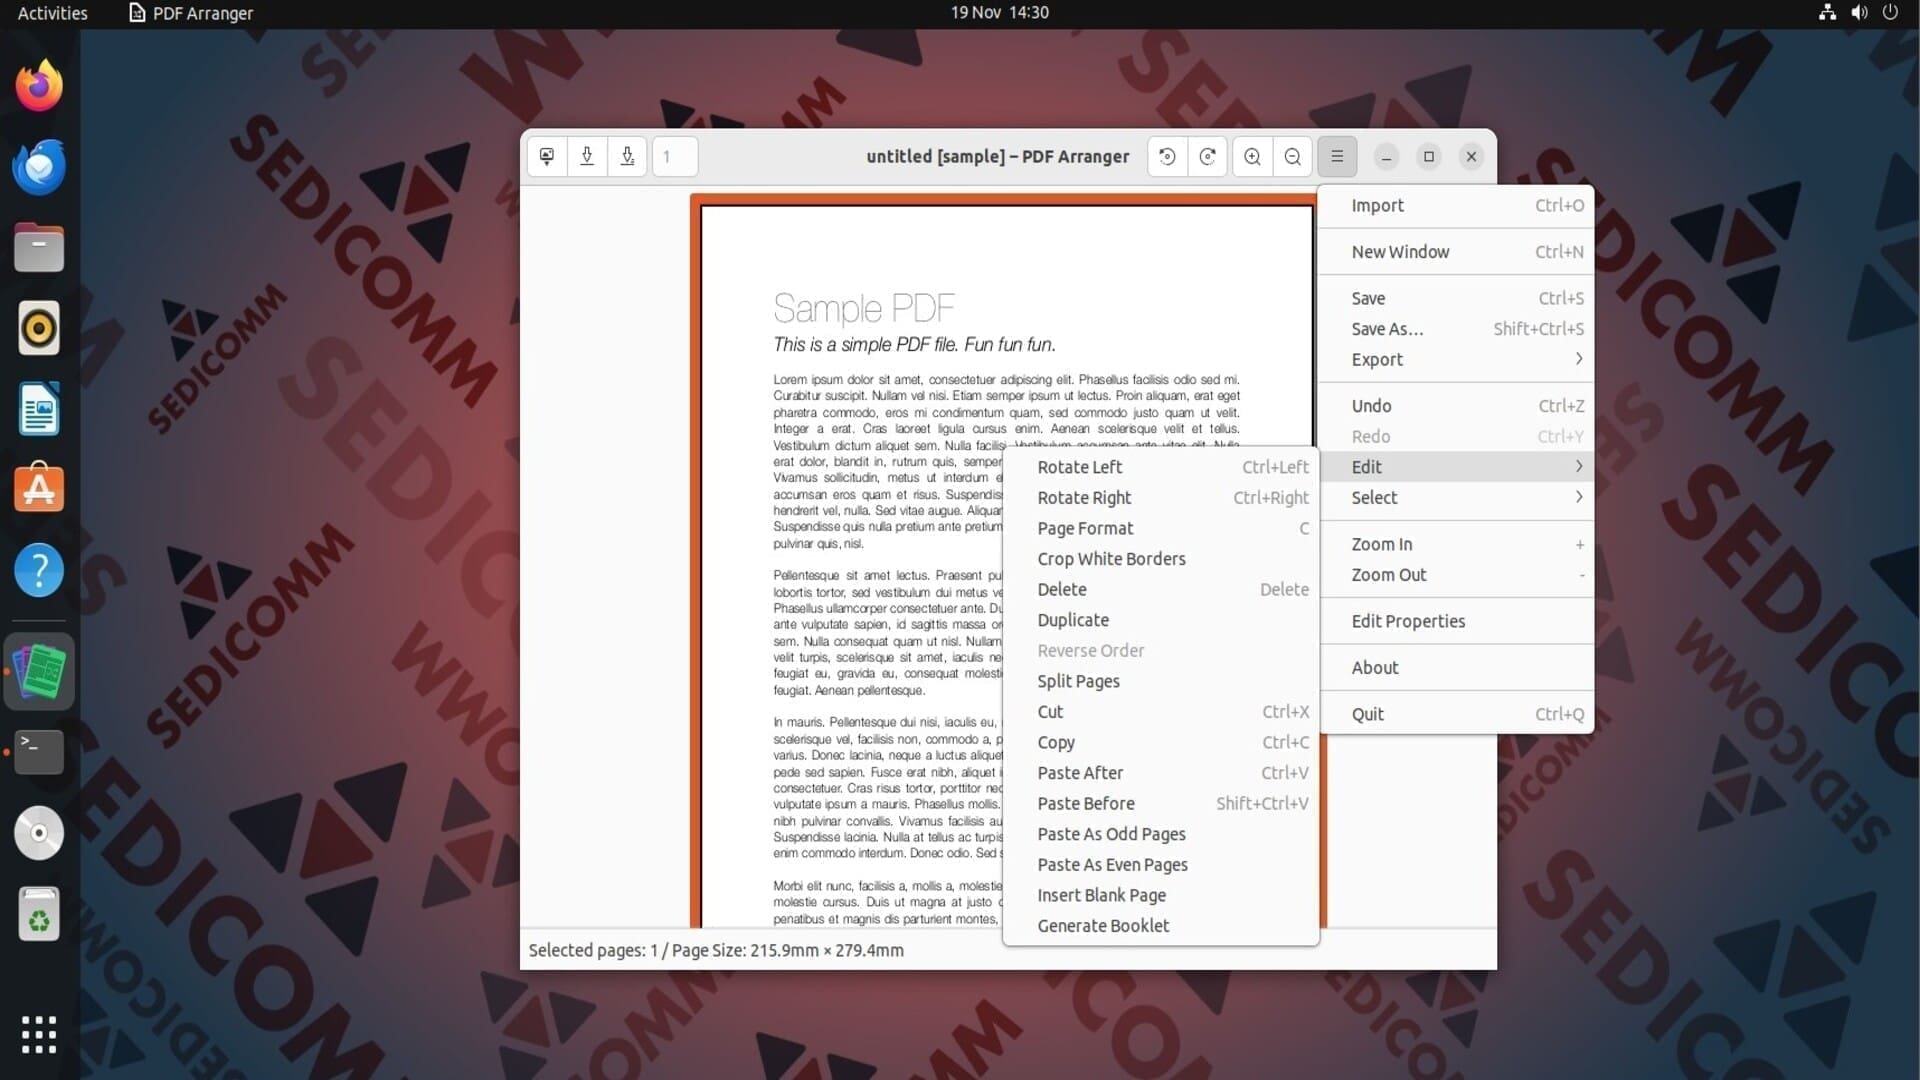Click the clock showing 19 Nov 14:30
The width and height of the screenshot is (1920, 1080).
999,13
